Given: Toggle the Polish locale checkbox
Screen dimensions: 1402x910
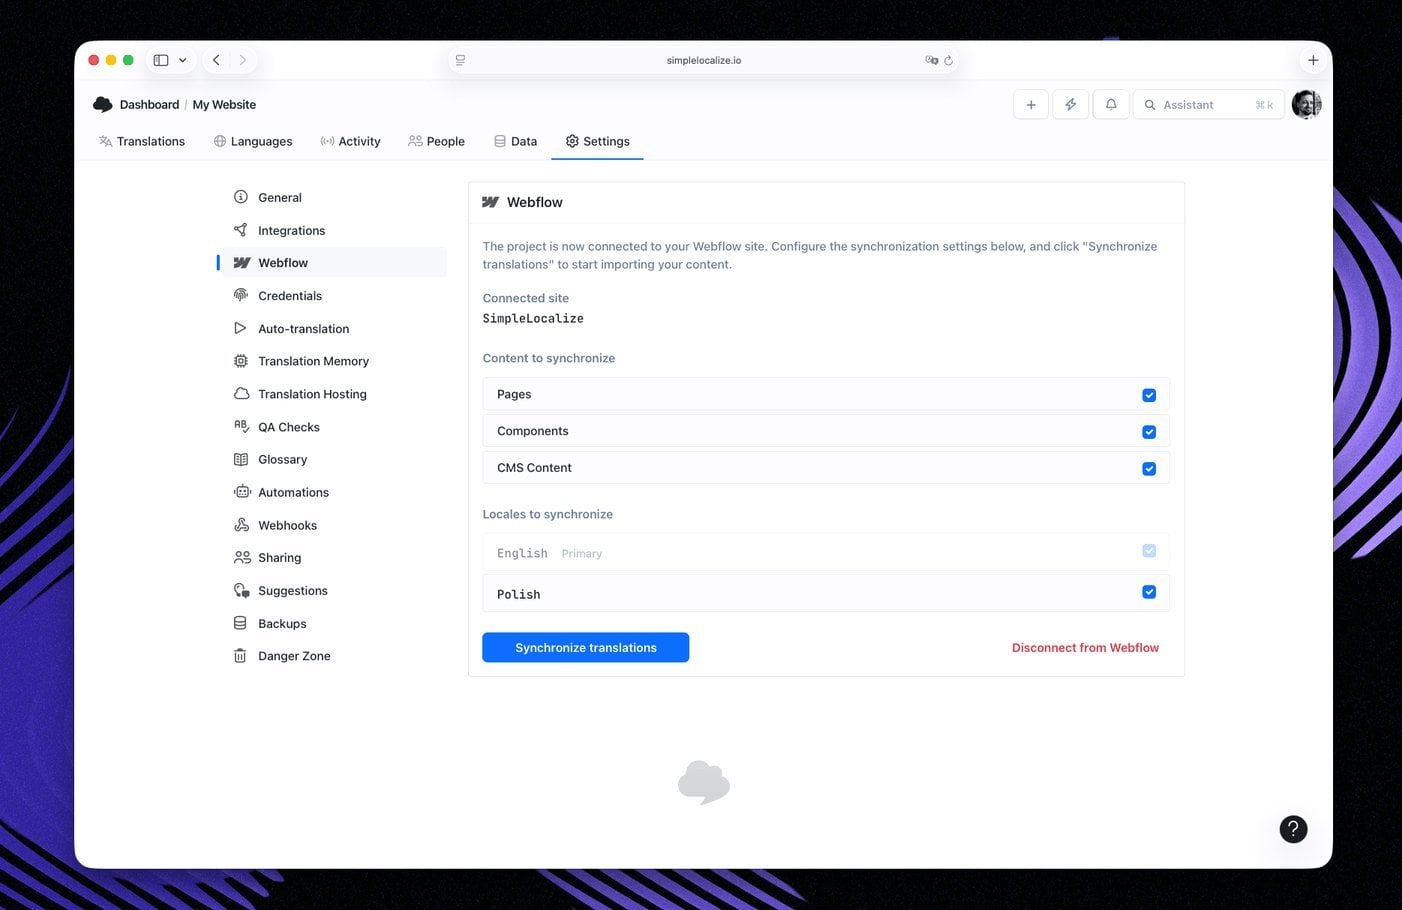Looking at the screenshot, I should [1149, 591].
